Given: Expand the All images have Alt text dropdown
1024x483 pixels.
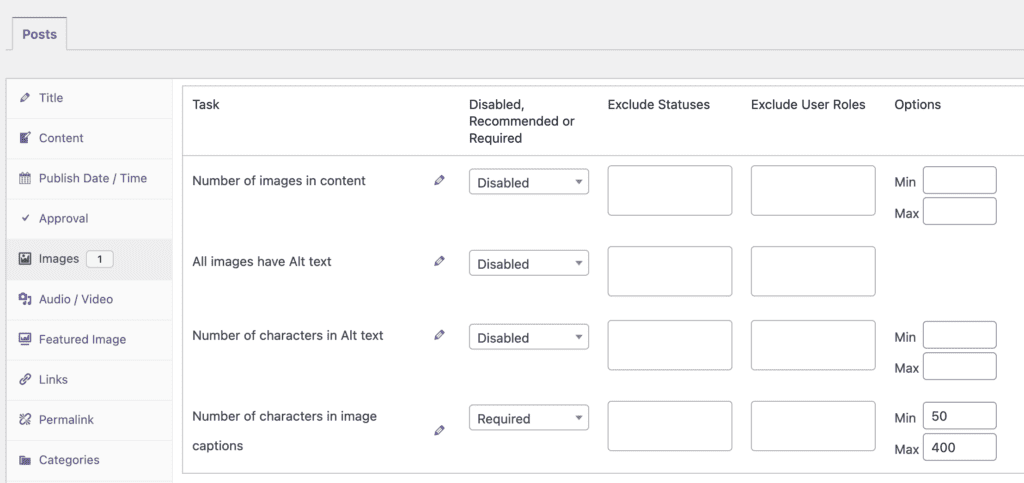Looking at the screenshot, I should 528,264.
